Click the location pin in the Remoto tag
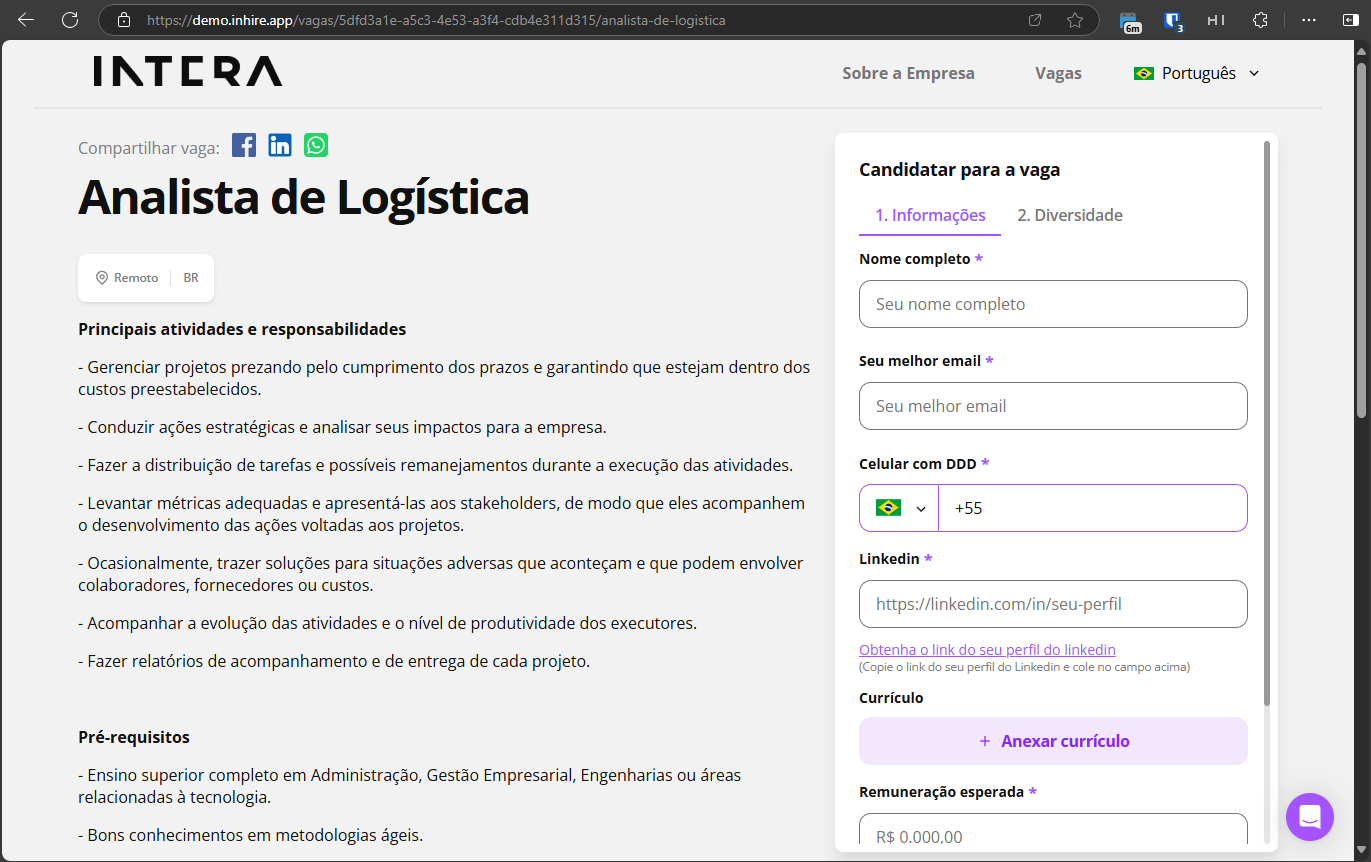 [x=101, y=278]
